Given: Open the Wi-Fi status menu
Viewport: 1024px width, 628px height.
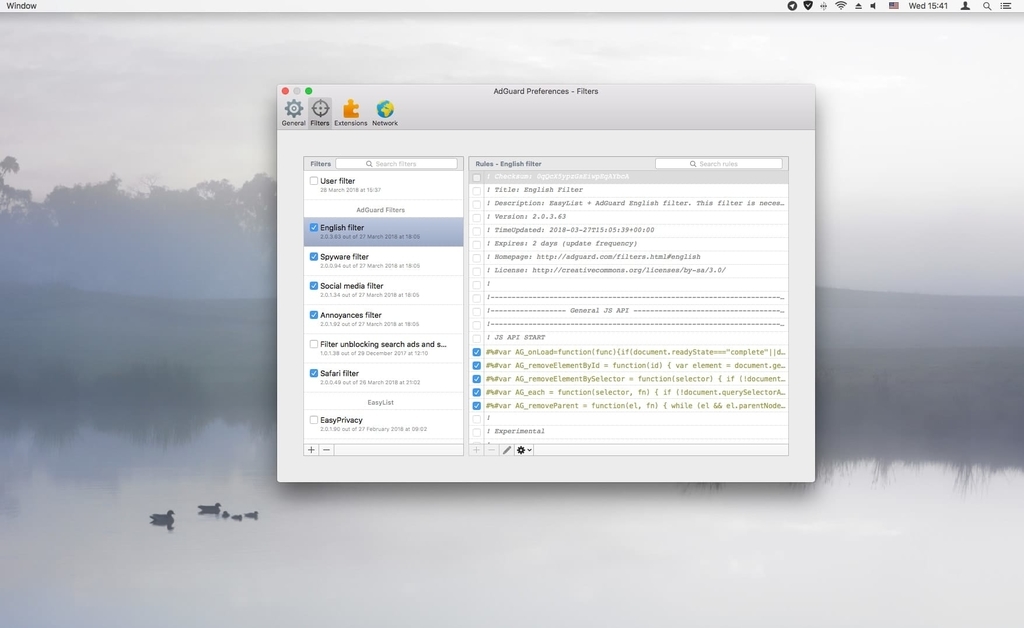Looking at the screenshot, I should click(x=841, y=6).
